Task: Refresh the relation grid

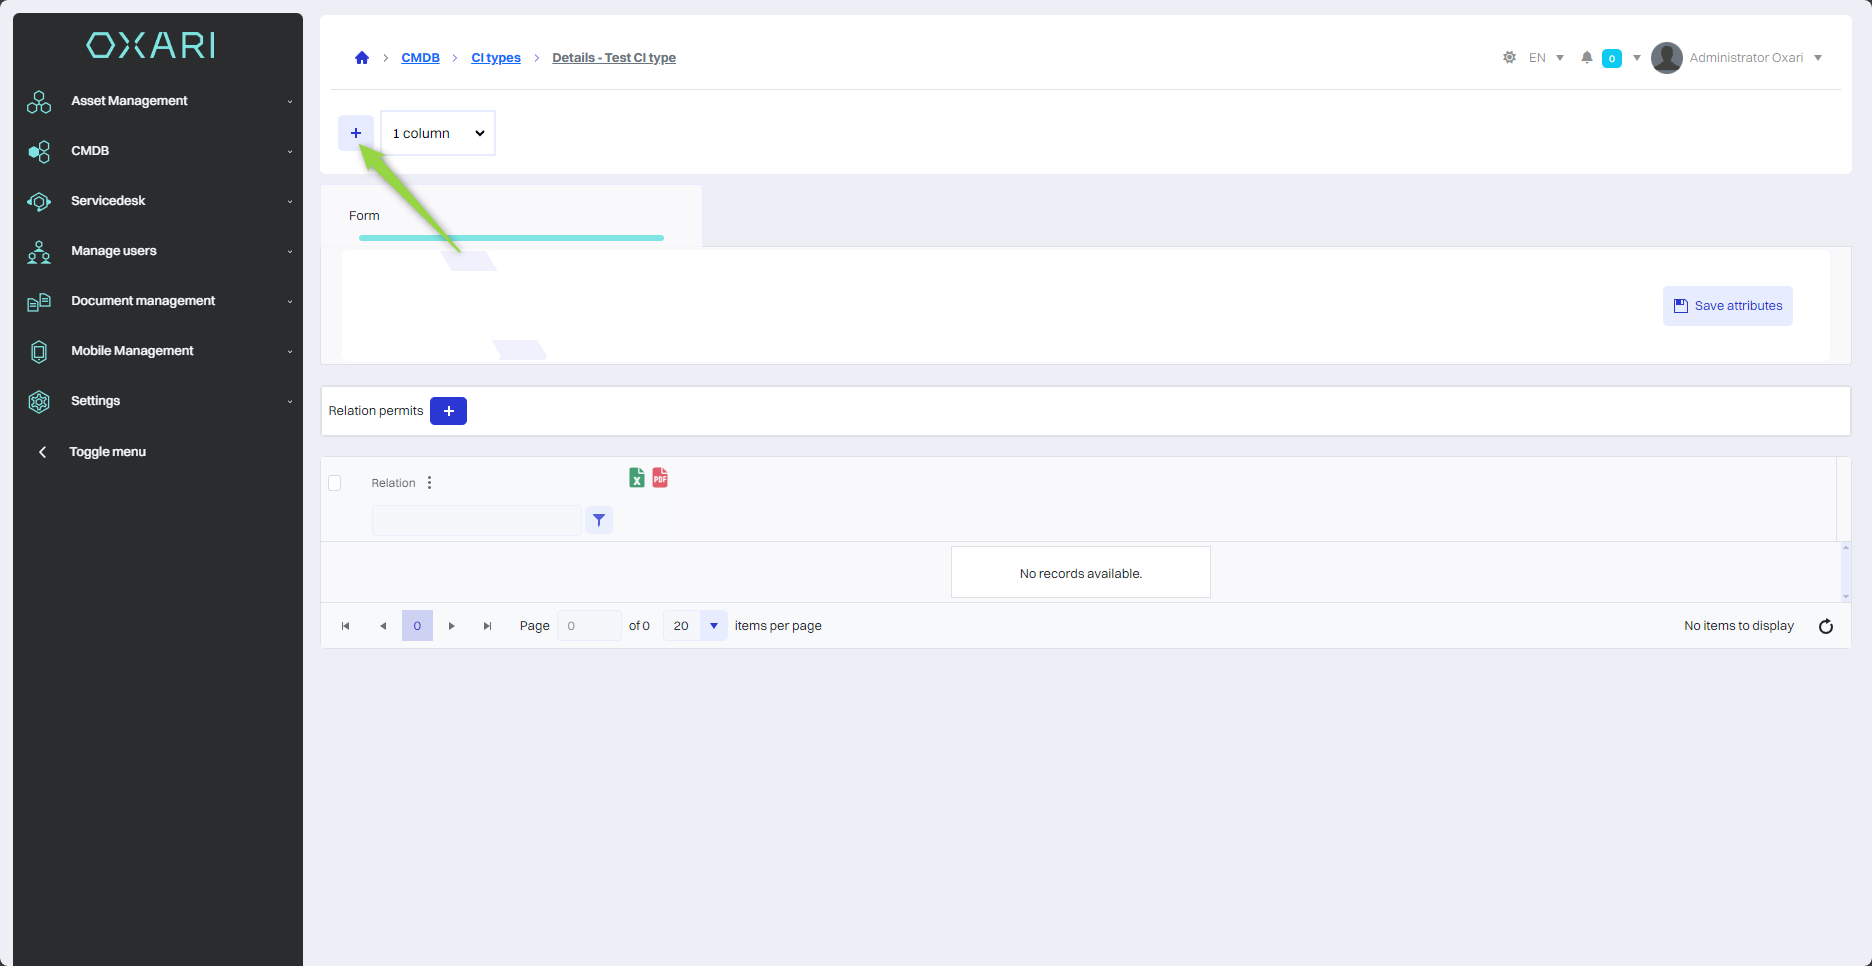Action: [1825, 626]
